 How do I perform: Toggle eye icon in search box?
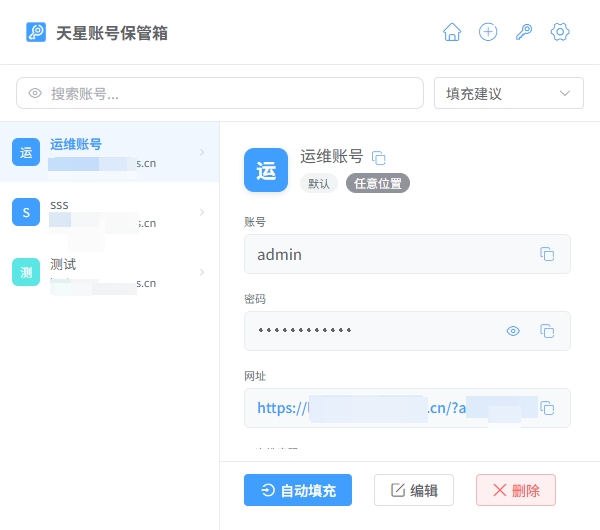35,93
